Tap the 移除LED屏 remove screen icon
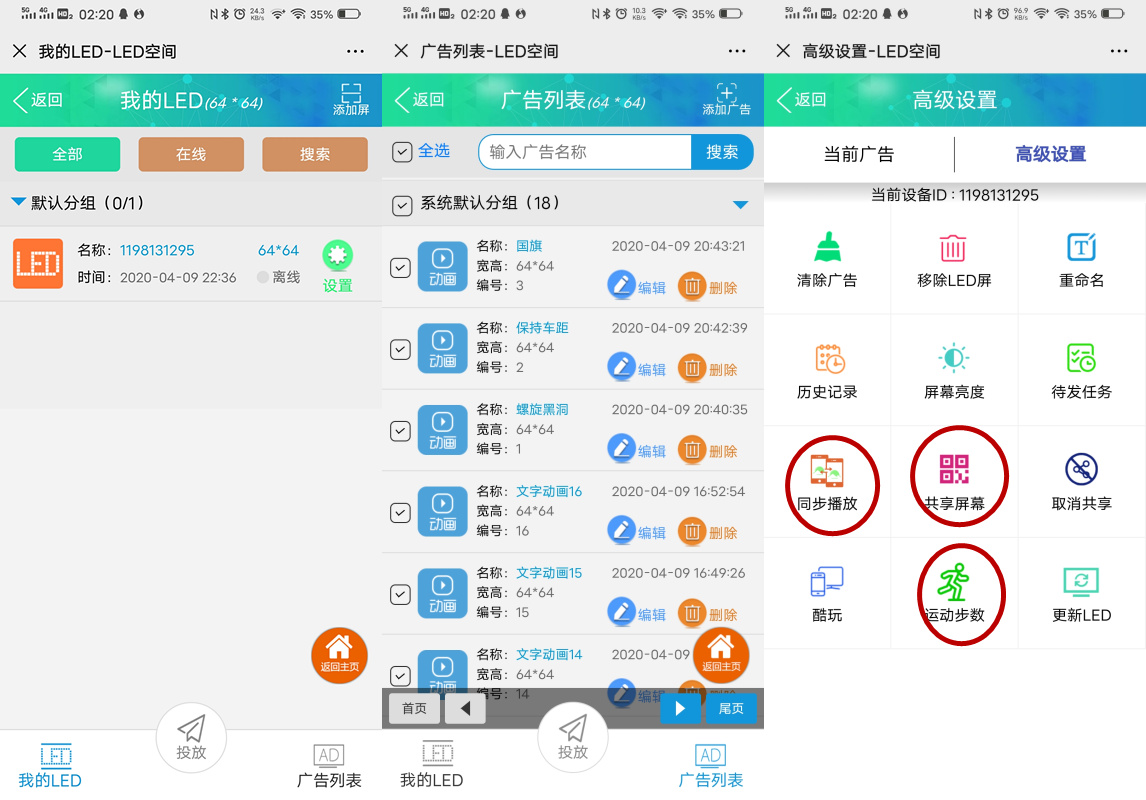This screenshot has width=1146, height=800. tap(954, 258)
